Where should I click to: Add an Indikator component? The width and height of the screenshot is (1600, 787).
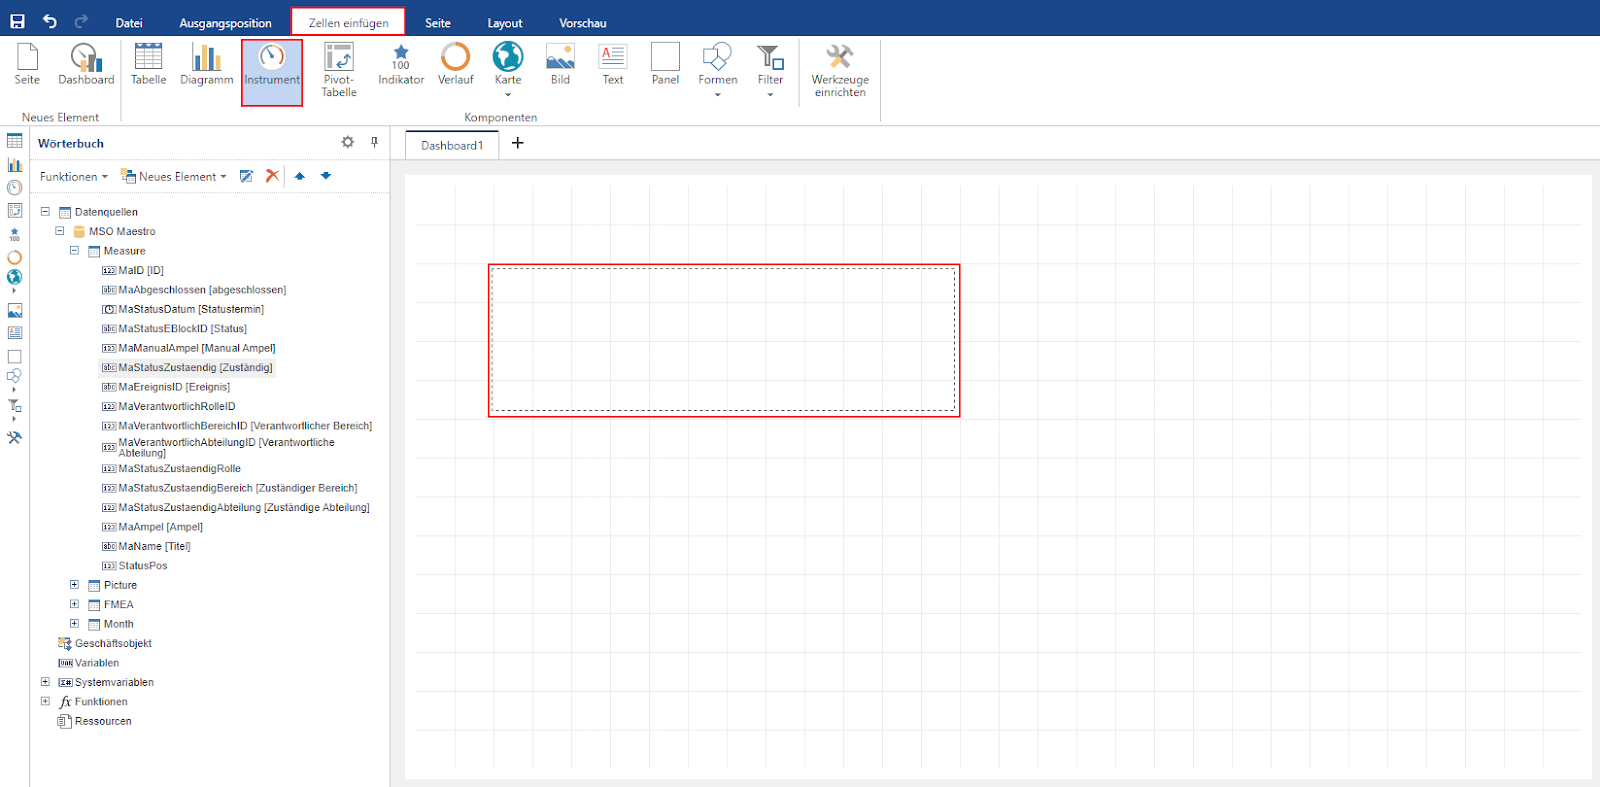click(x=401, y=64)
